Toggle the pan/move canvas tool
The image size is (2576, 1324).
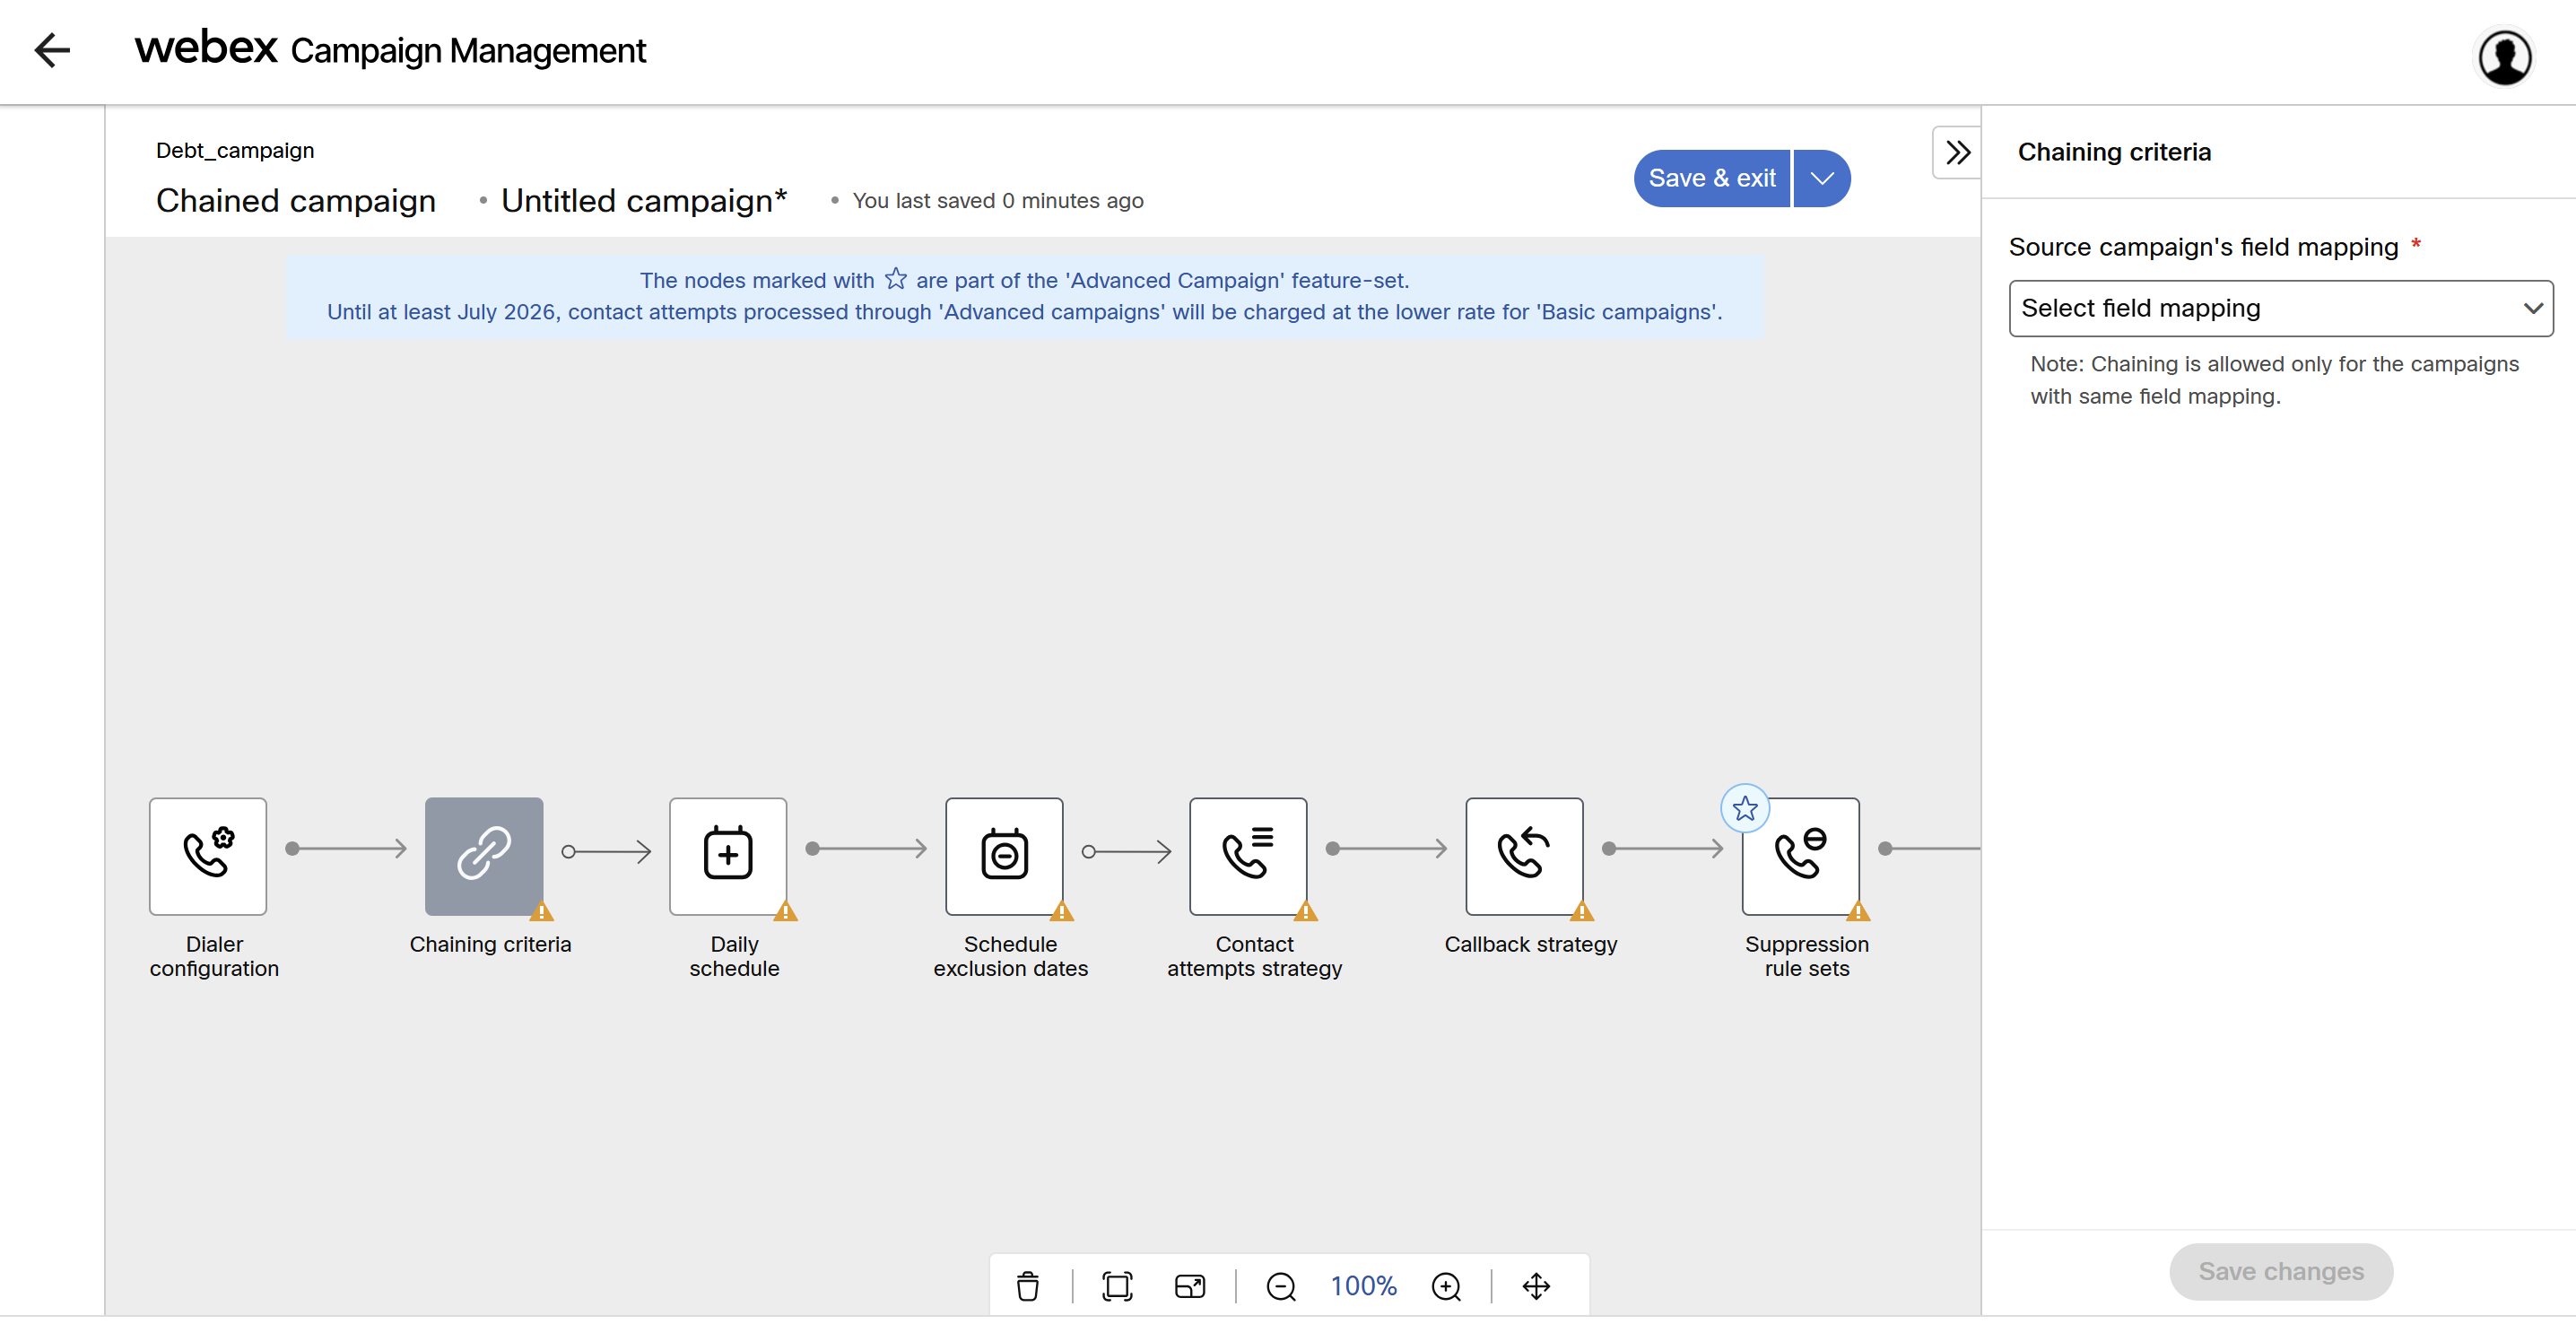tap(1536, 1285)
